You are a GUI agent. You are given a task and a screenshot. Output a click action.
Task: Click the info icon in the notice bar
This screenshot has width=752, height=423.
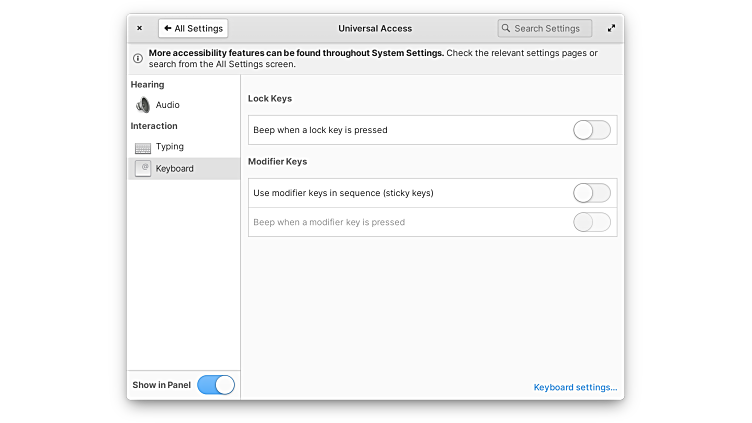tap(138, 59)
